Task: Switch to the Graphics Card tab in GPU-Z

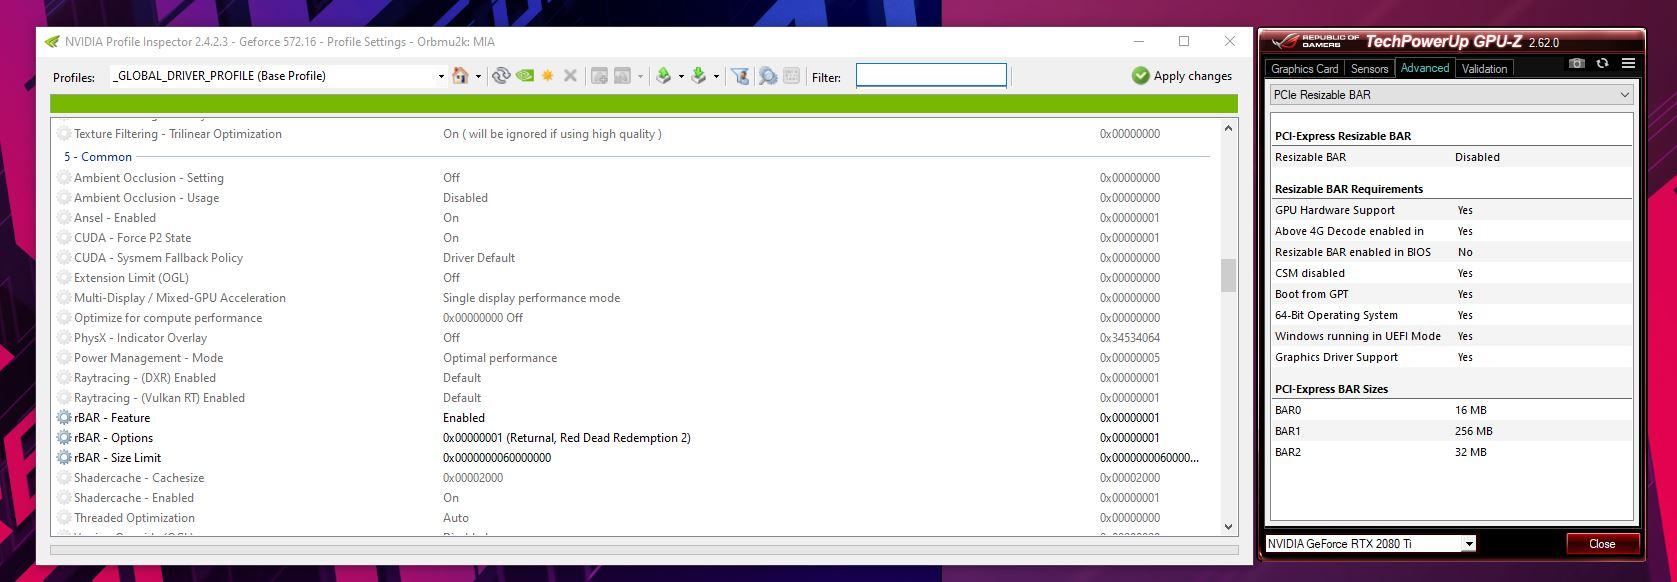Action: (x=1304, y=69)
